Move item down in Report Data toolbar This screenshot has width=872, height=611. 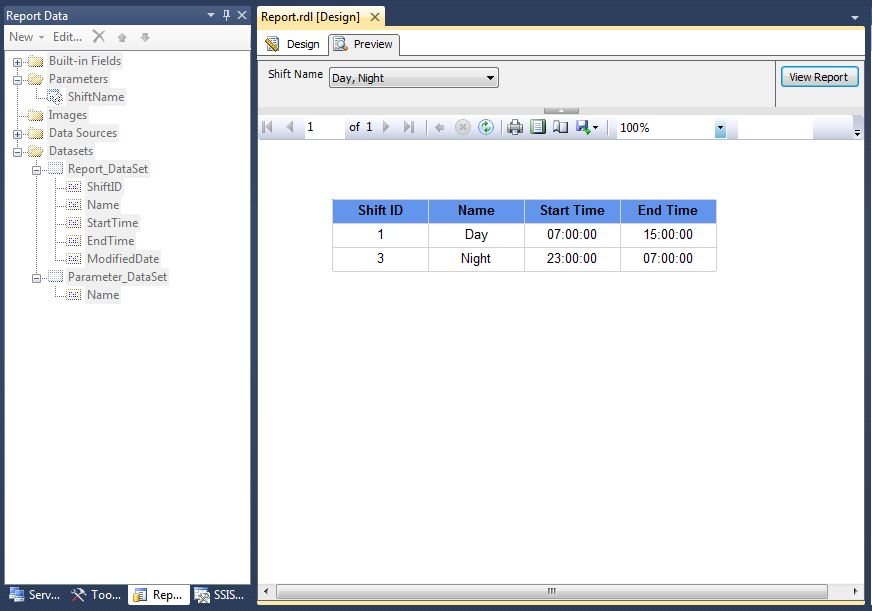tap(145, 37)
